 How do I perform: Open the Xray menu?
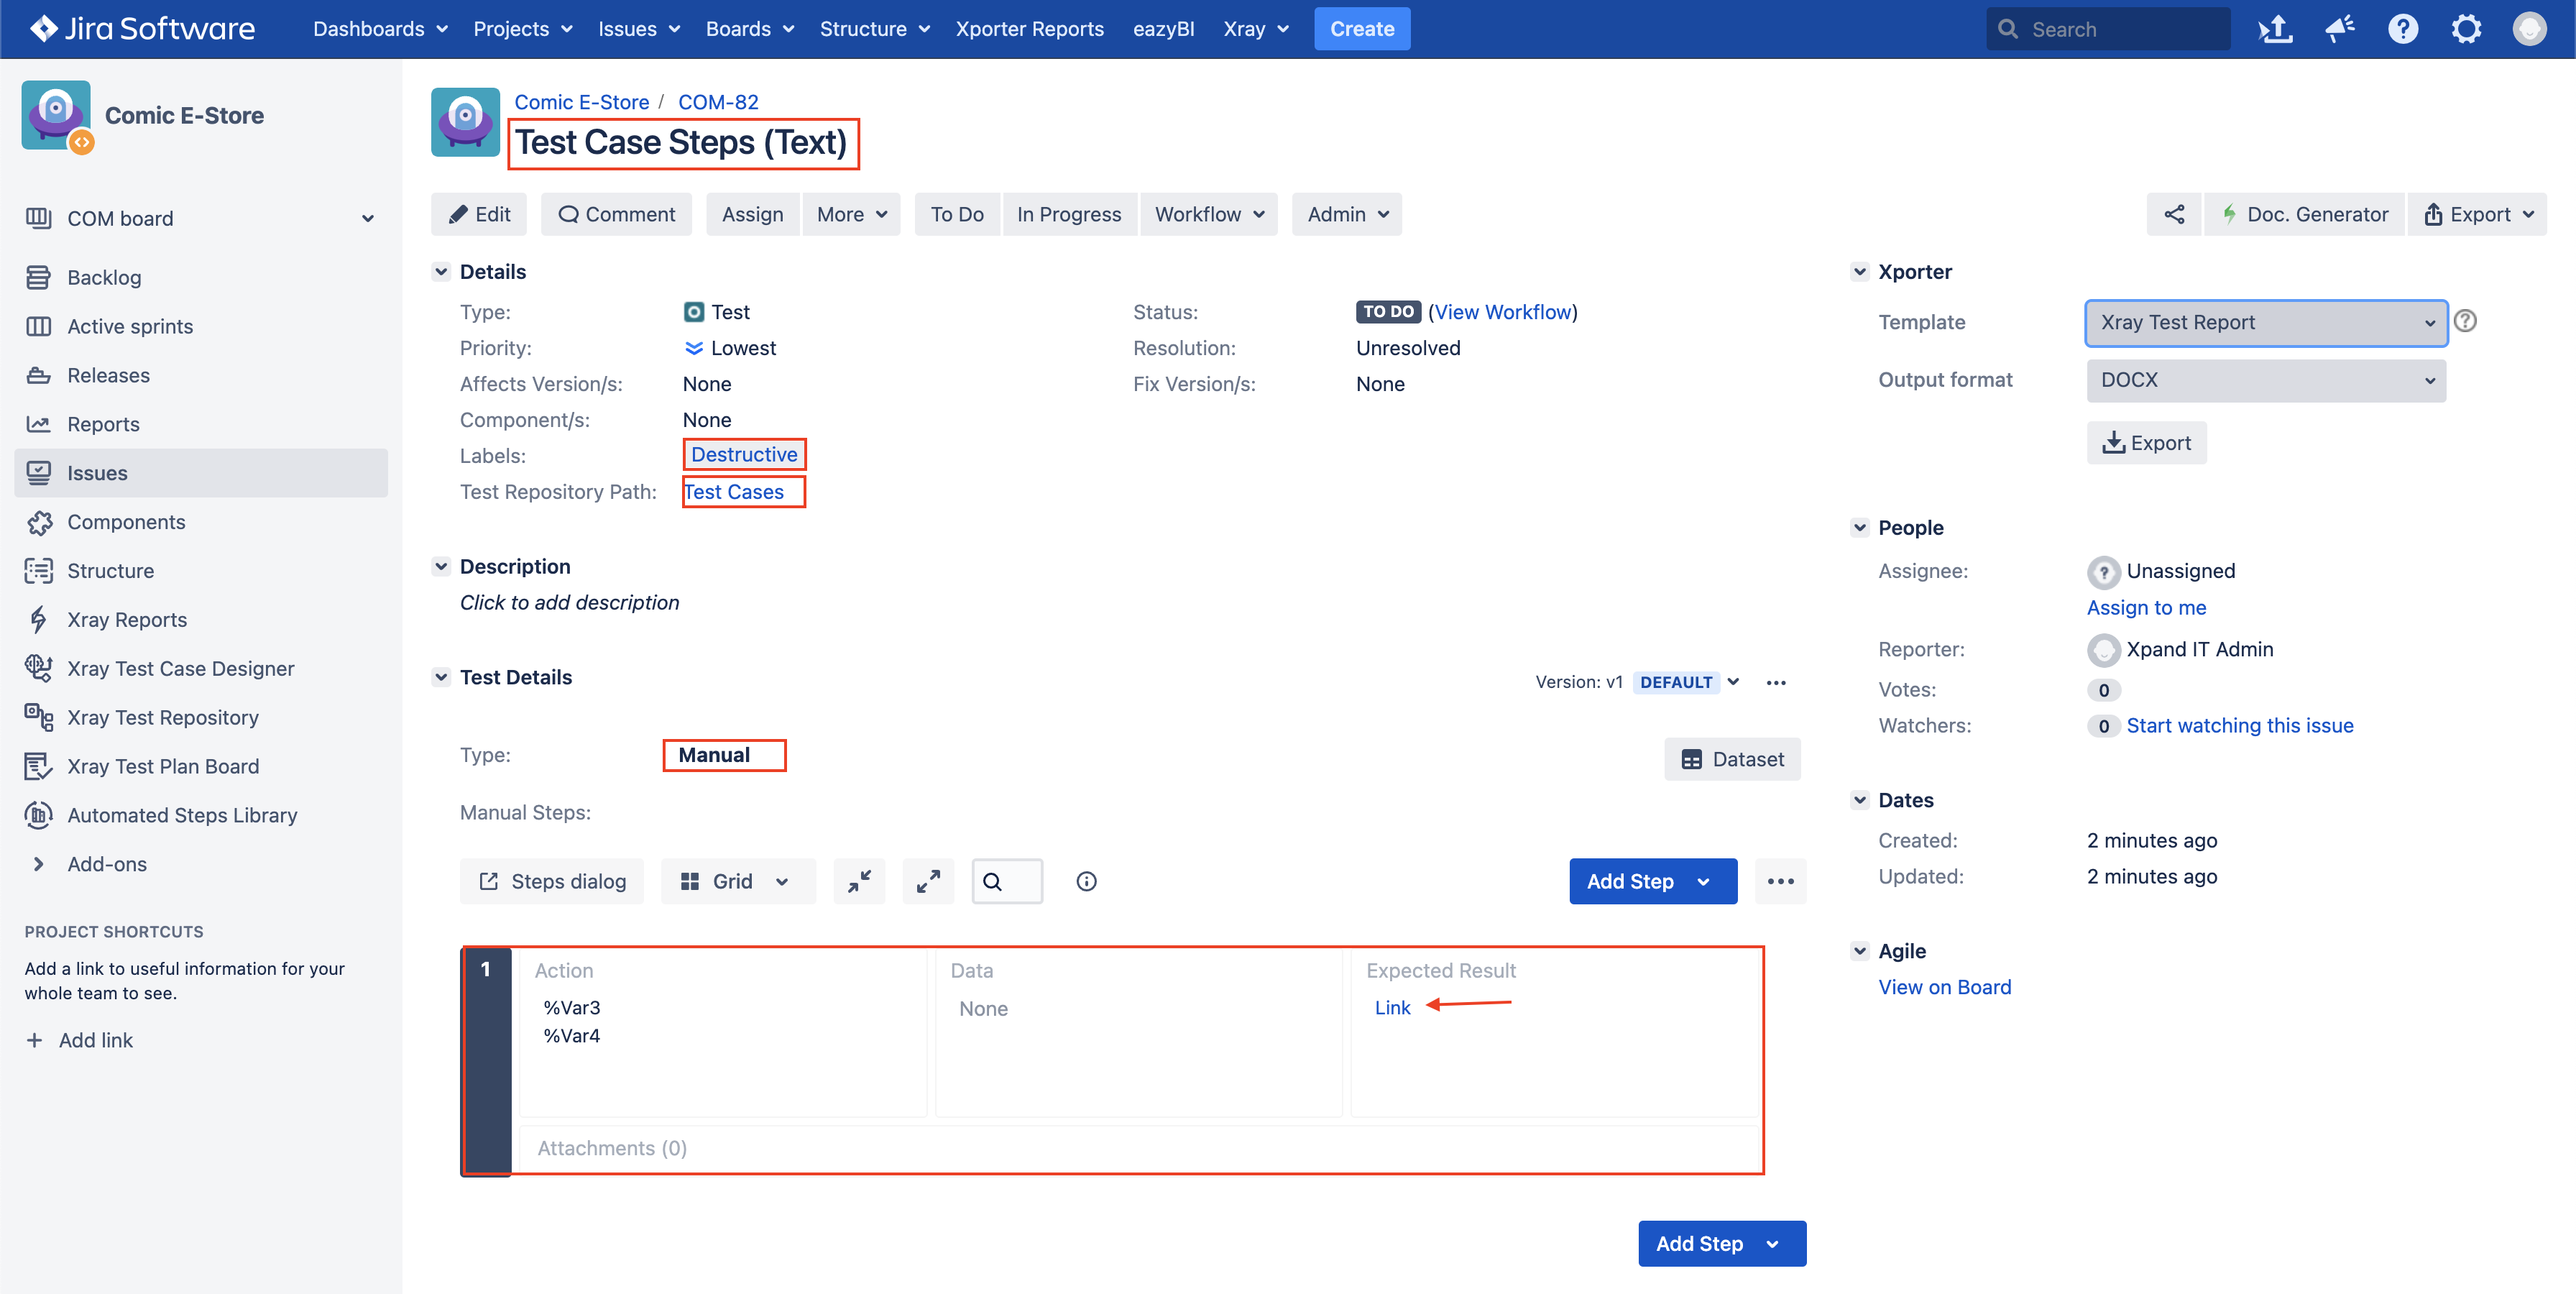1256,29
